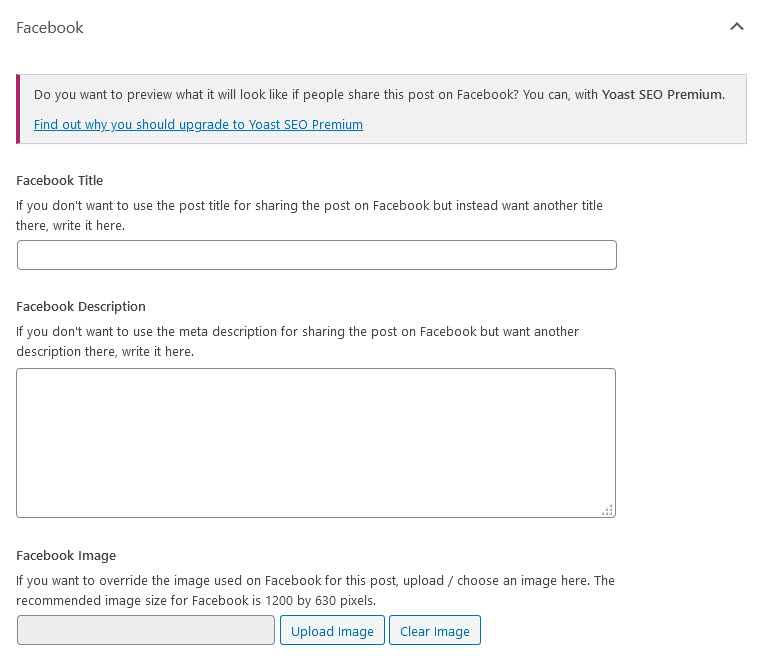763x661 pixels.
Task: Click the override image help sentence
Action: tap(315, 581)
